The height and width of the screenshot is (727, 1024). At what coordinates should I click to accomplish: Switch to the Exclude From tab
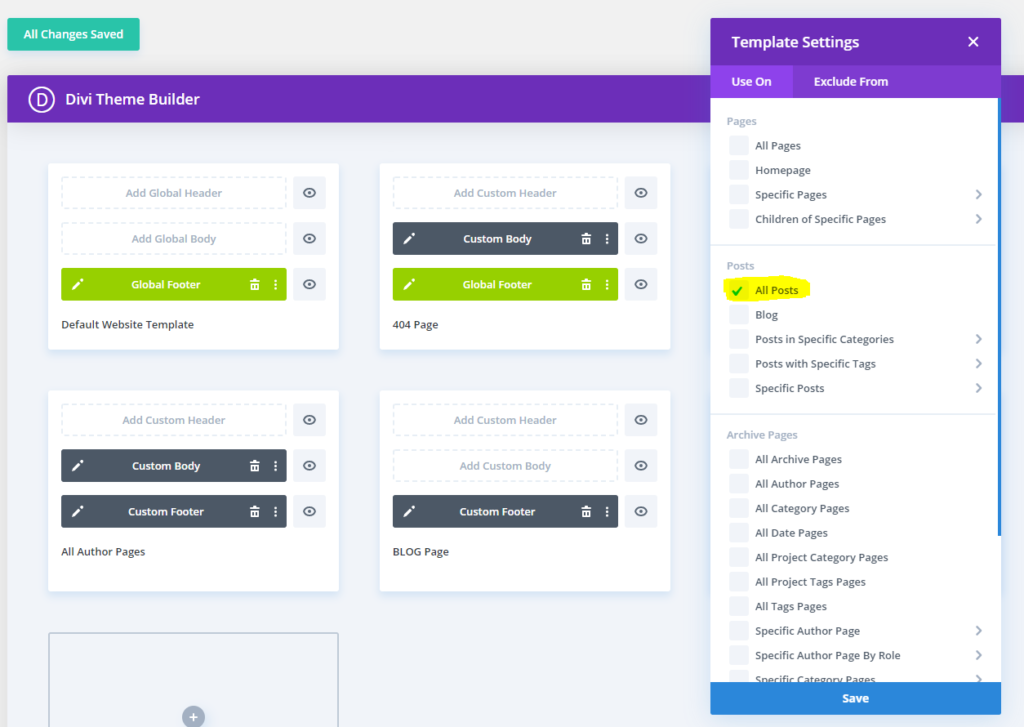click(850, 82)
